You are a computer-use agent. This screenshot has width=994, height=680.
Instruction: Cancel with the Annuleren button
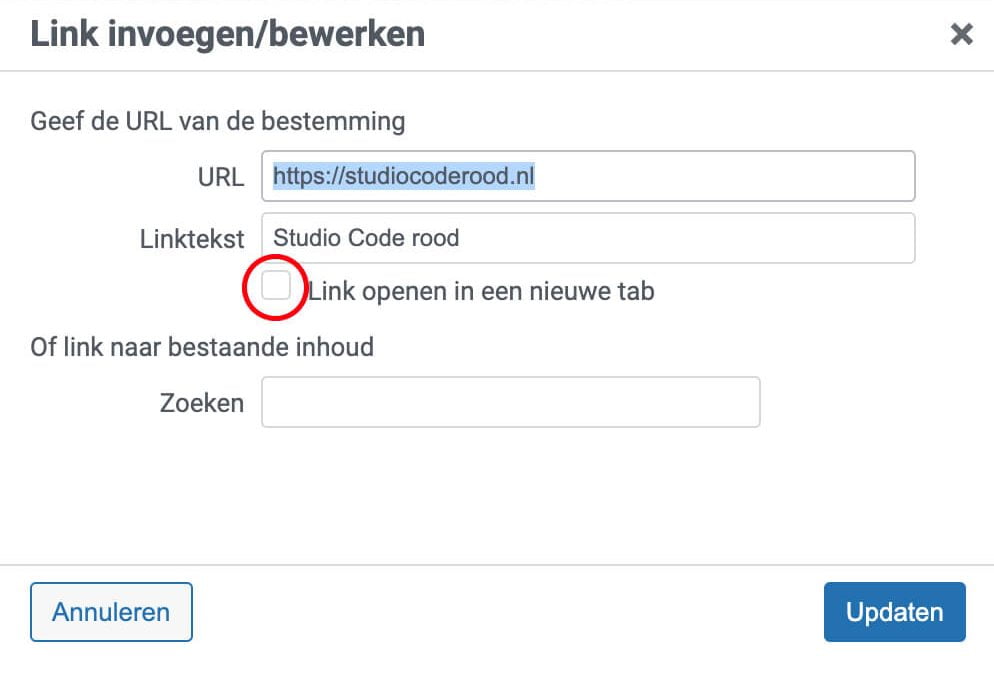(x=111, y=612)
